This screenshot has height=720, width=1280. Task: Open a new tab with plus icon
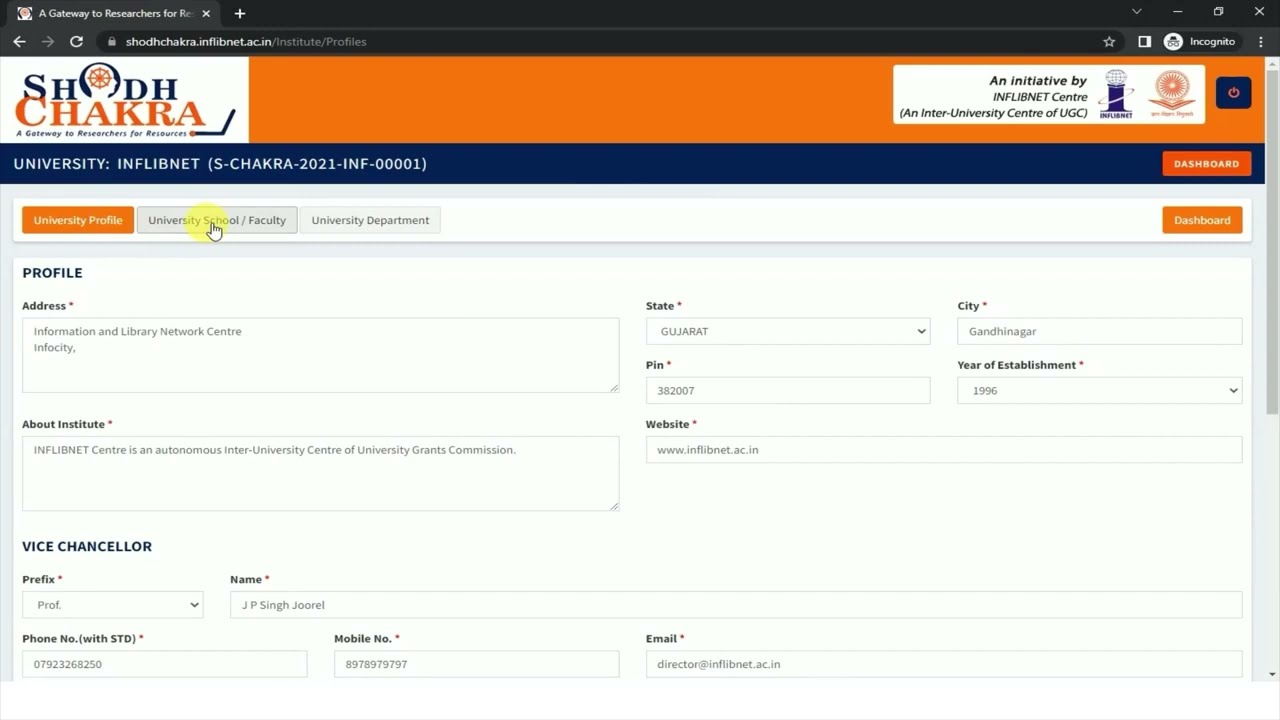click(240, 14)
